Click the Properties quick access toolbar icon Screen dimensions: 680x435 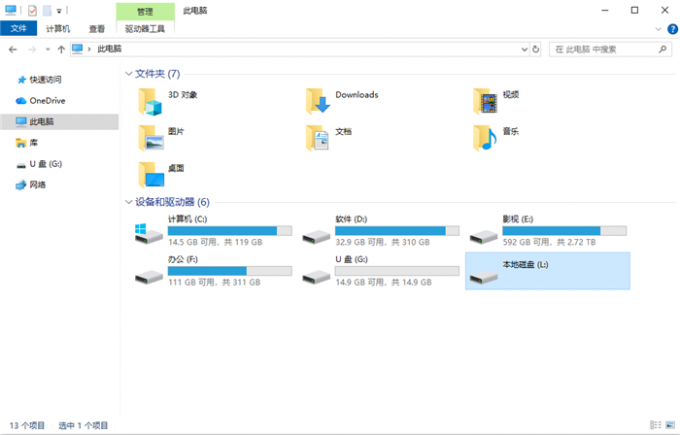pos(32,10)
